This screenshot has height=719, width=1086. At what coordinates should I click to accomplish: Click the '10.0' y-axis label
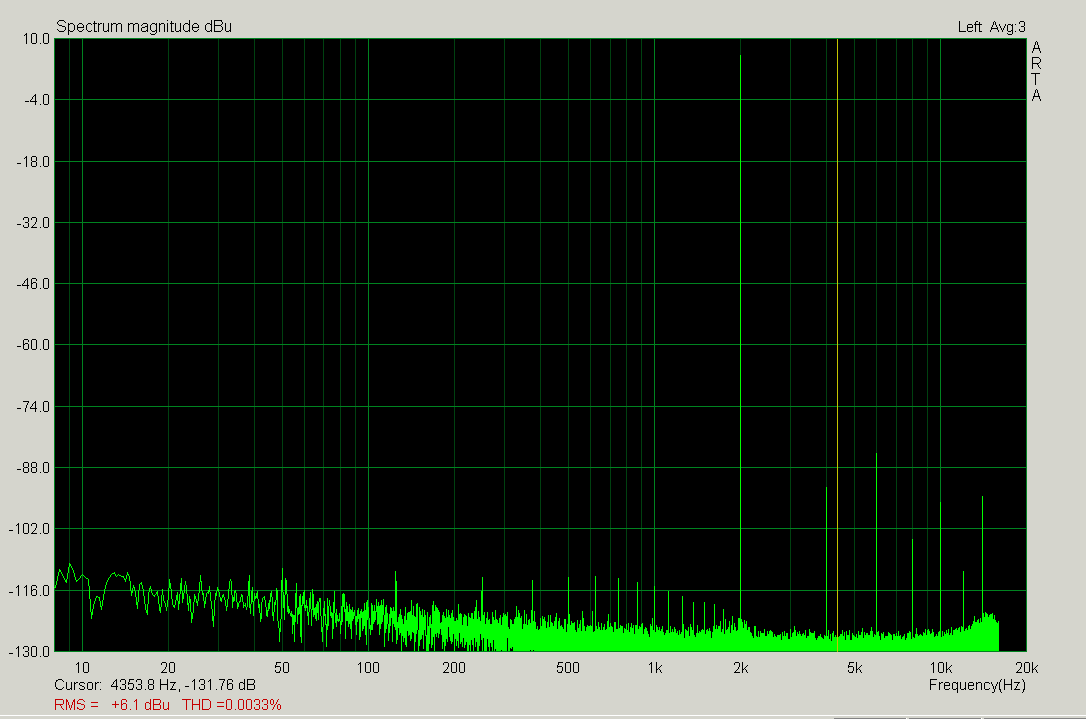36,39
